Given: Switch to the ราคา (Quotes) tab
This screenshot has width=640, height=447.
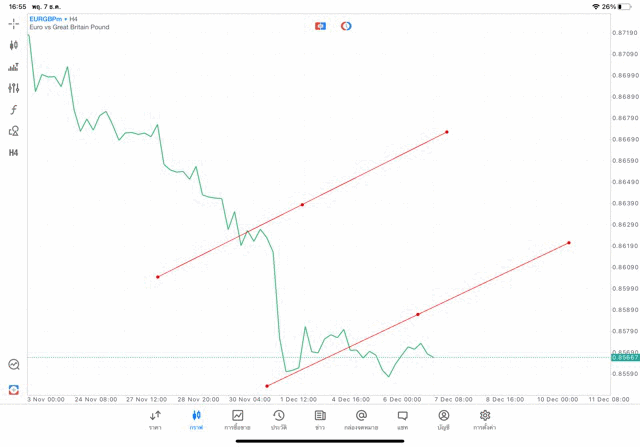Looking at the screenshot, I should pos(155,419).
